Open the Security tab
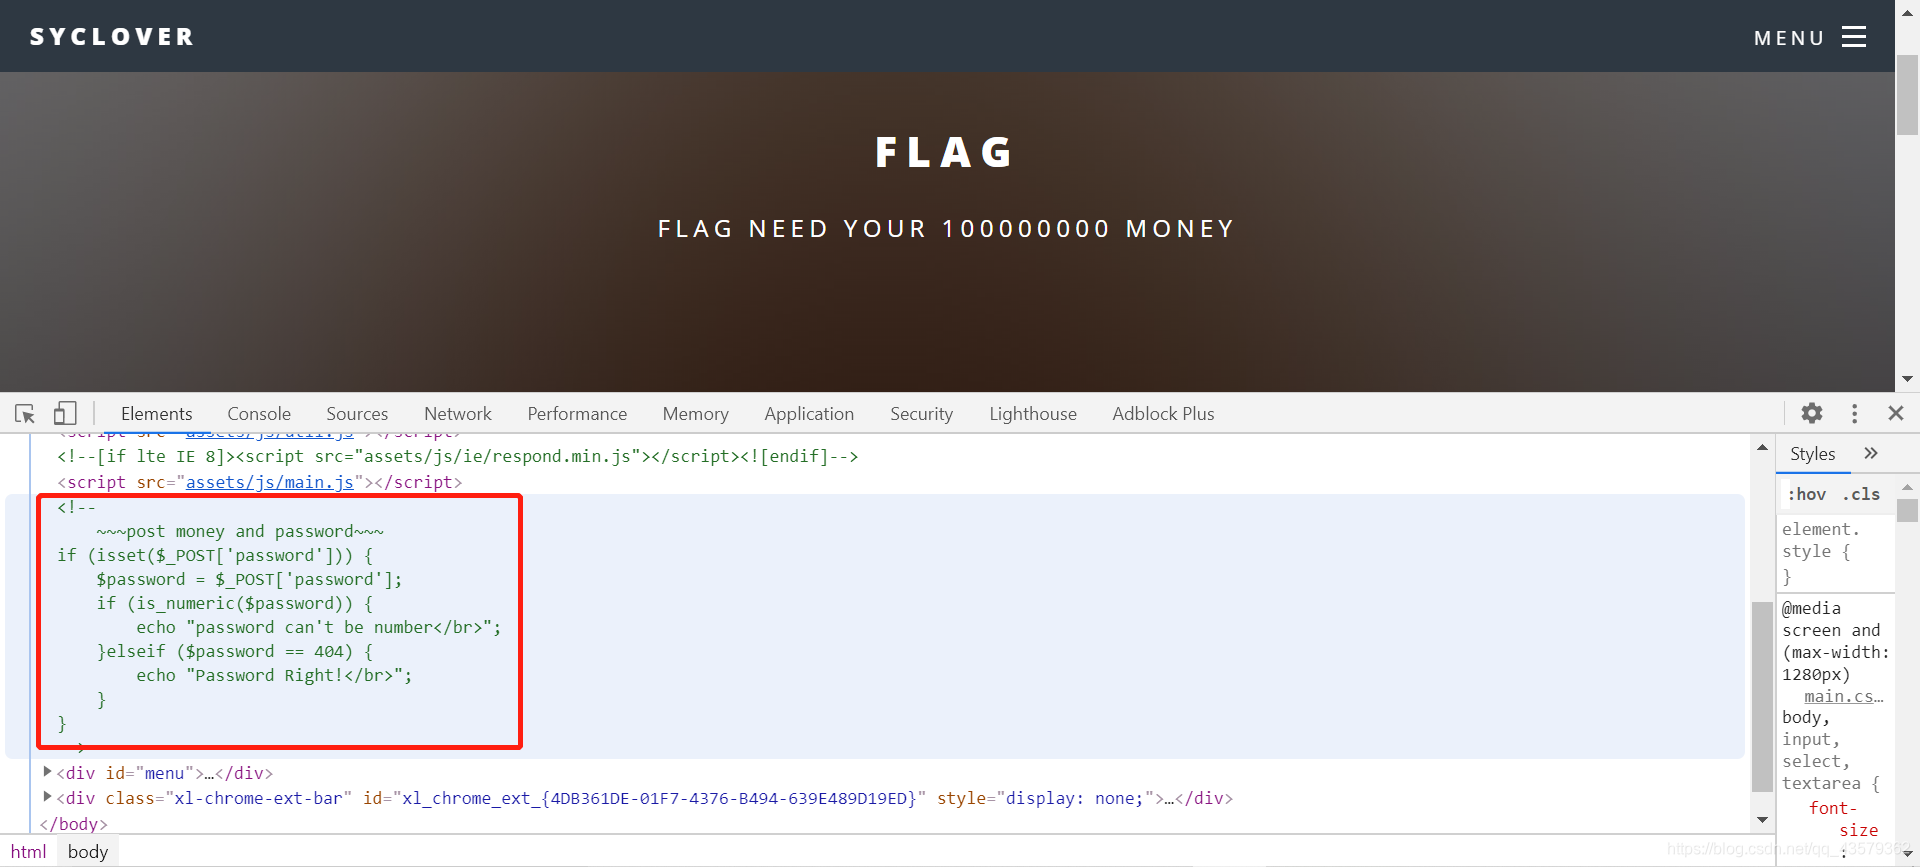This screenshot has width=1920, height=867. click(921, 413)
